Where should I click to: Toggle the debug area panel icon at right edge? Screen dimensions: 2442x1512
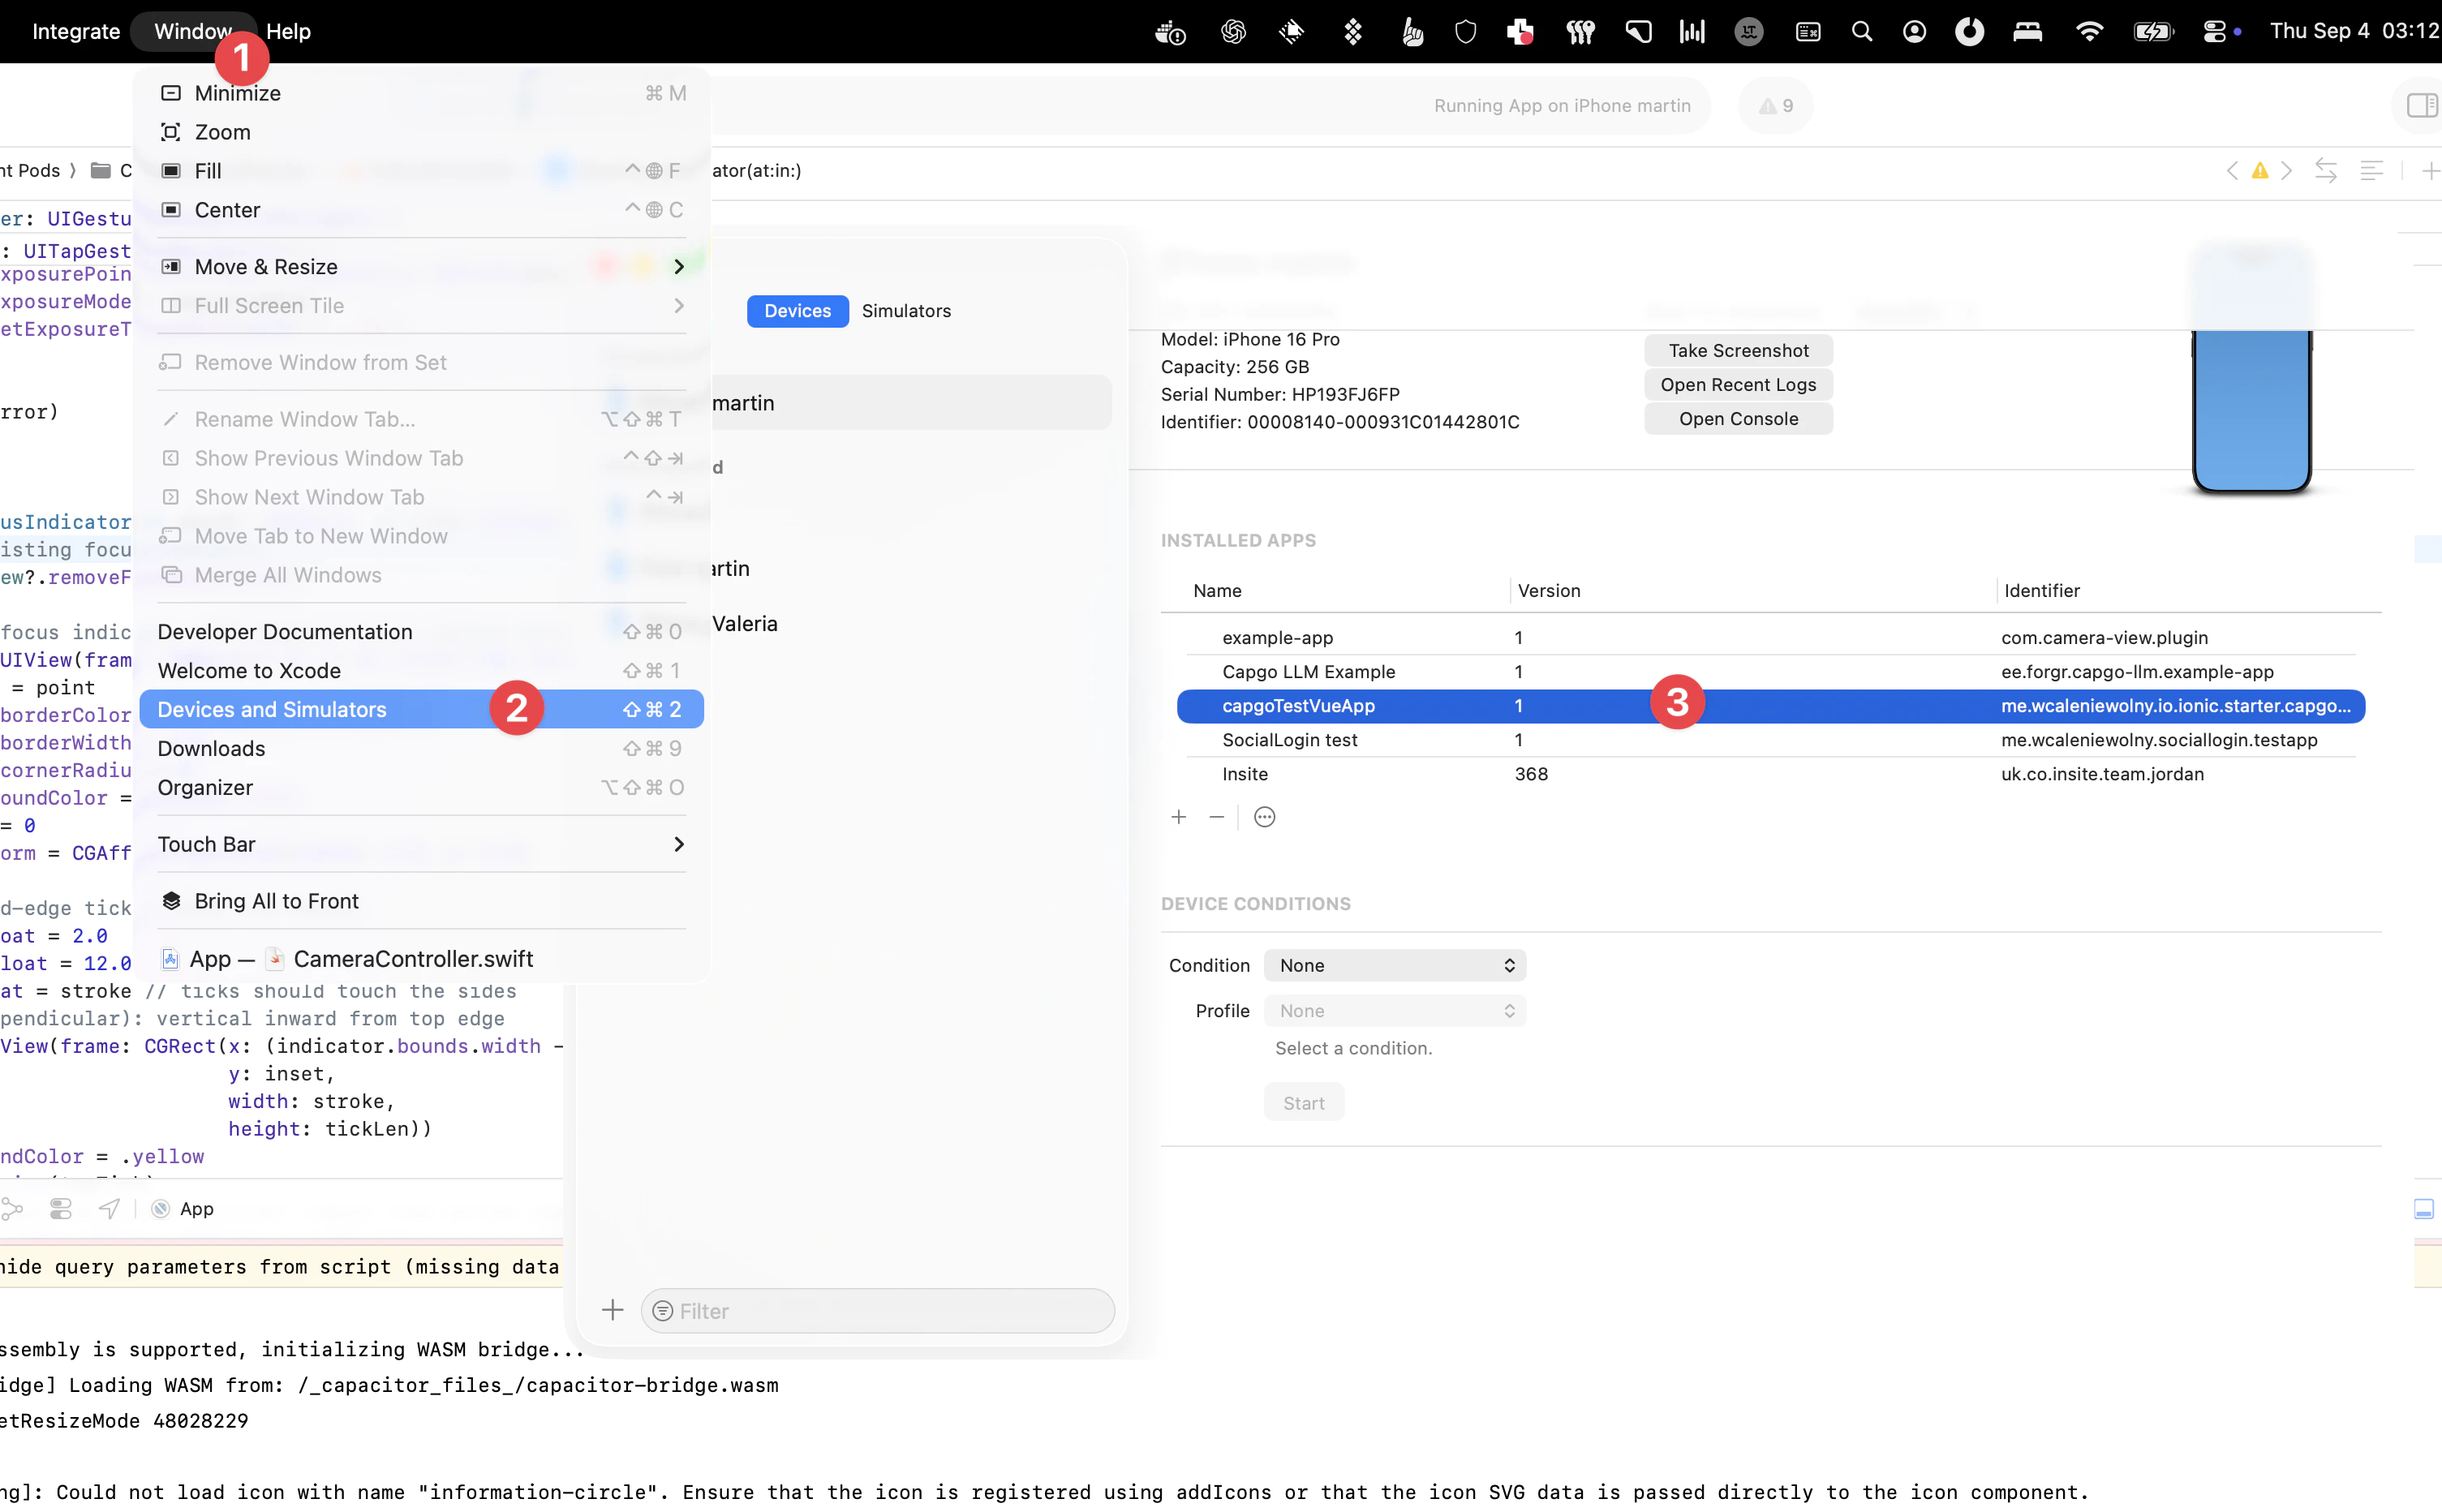click(2423, 1209)
